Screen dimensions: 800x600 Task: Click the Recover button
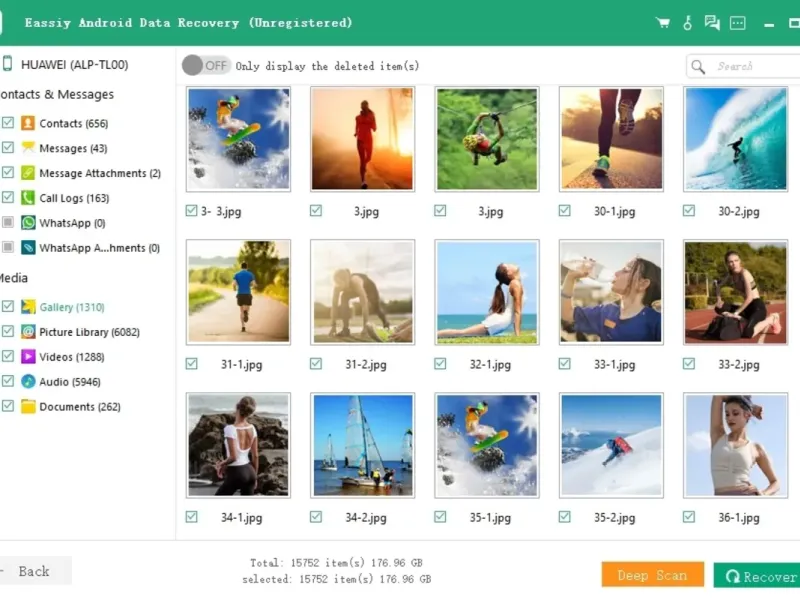pos(757,577)
